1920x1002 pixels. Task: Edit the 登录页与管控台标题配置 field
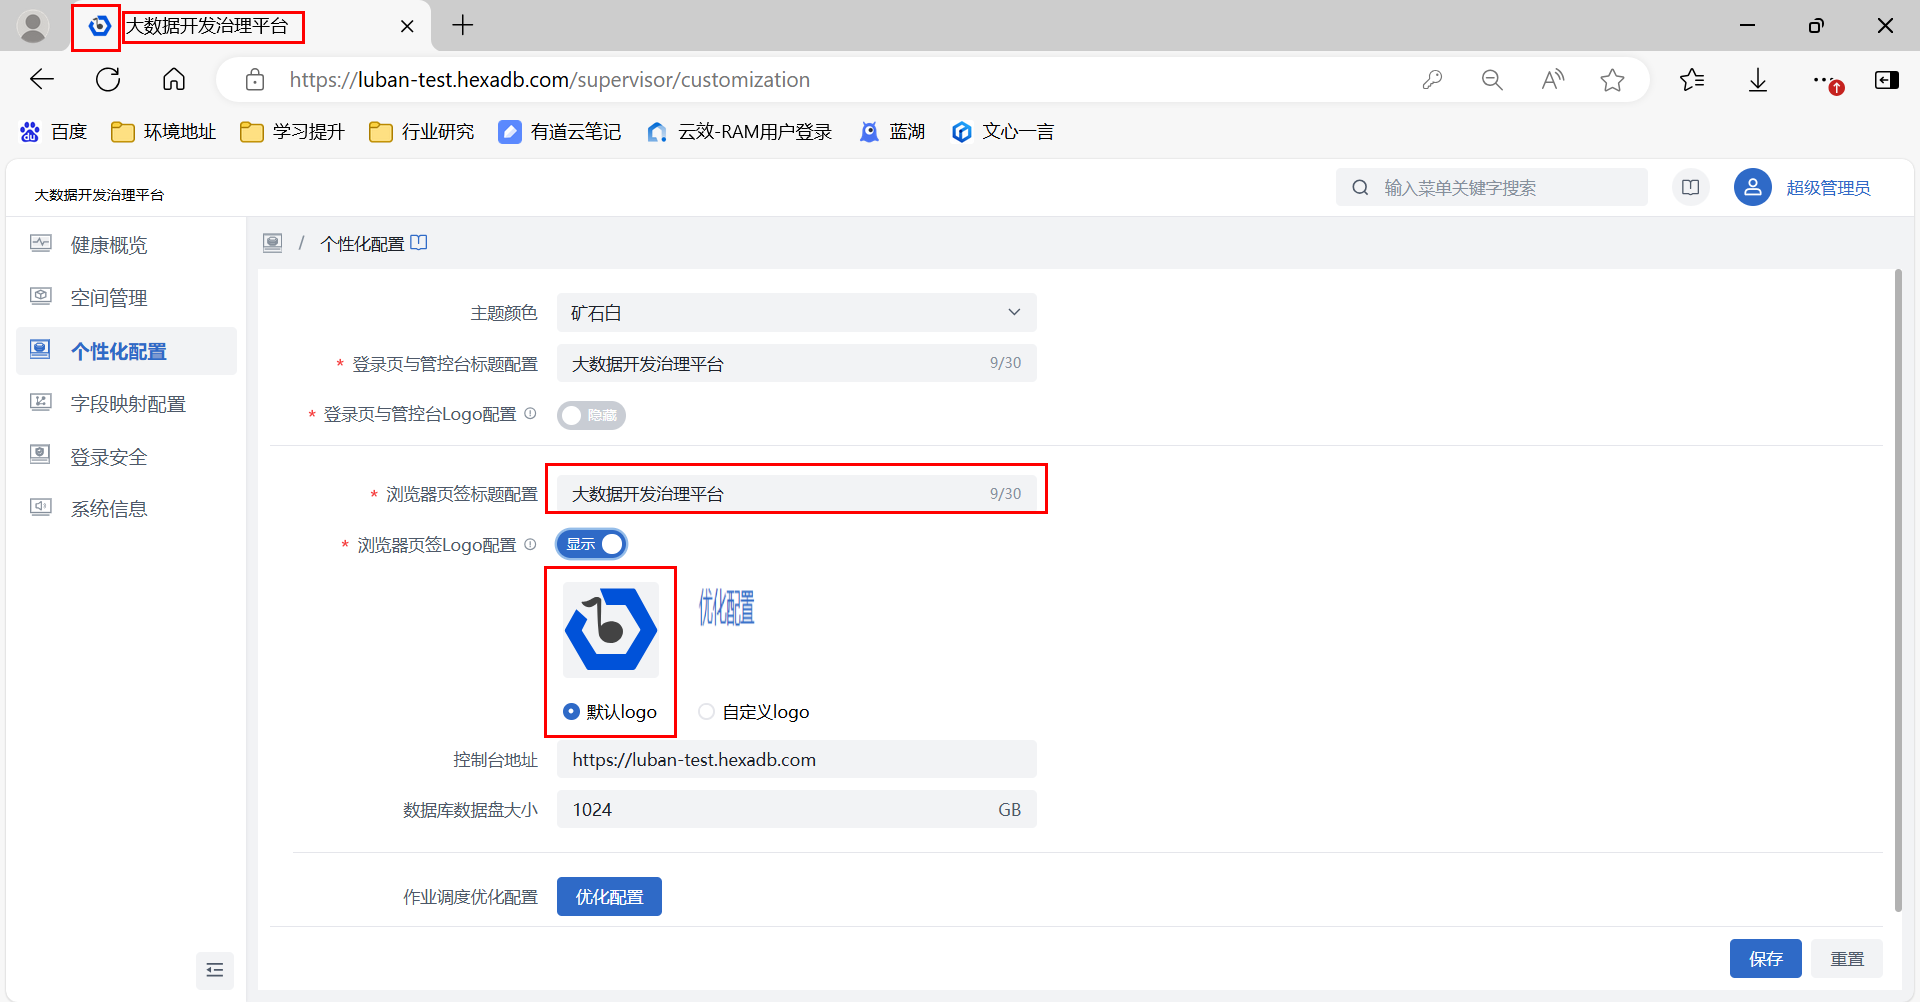[x=796, y=363]
